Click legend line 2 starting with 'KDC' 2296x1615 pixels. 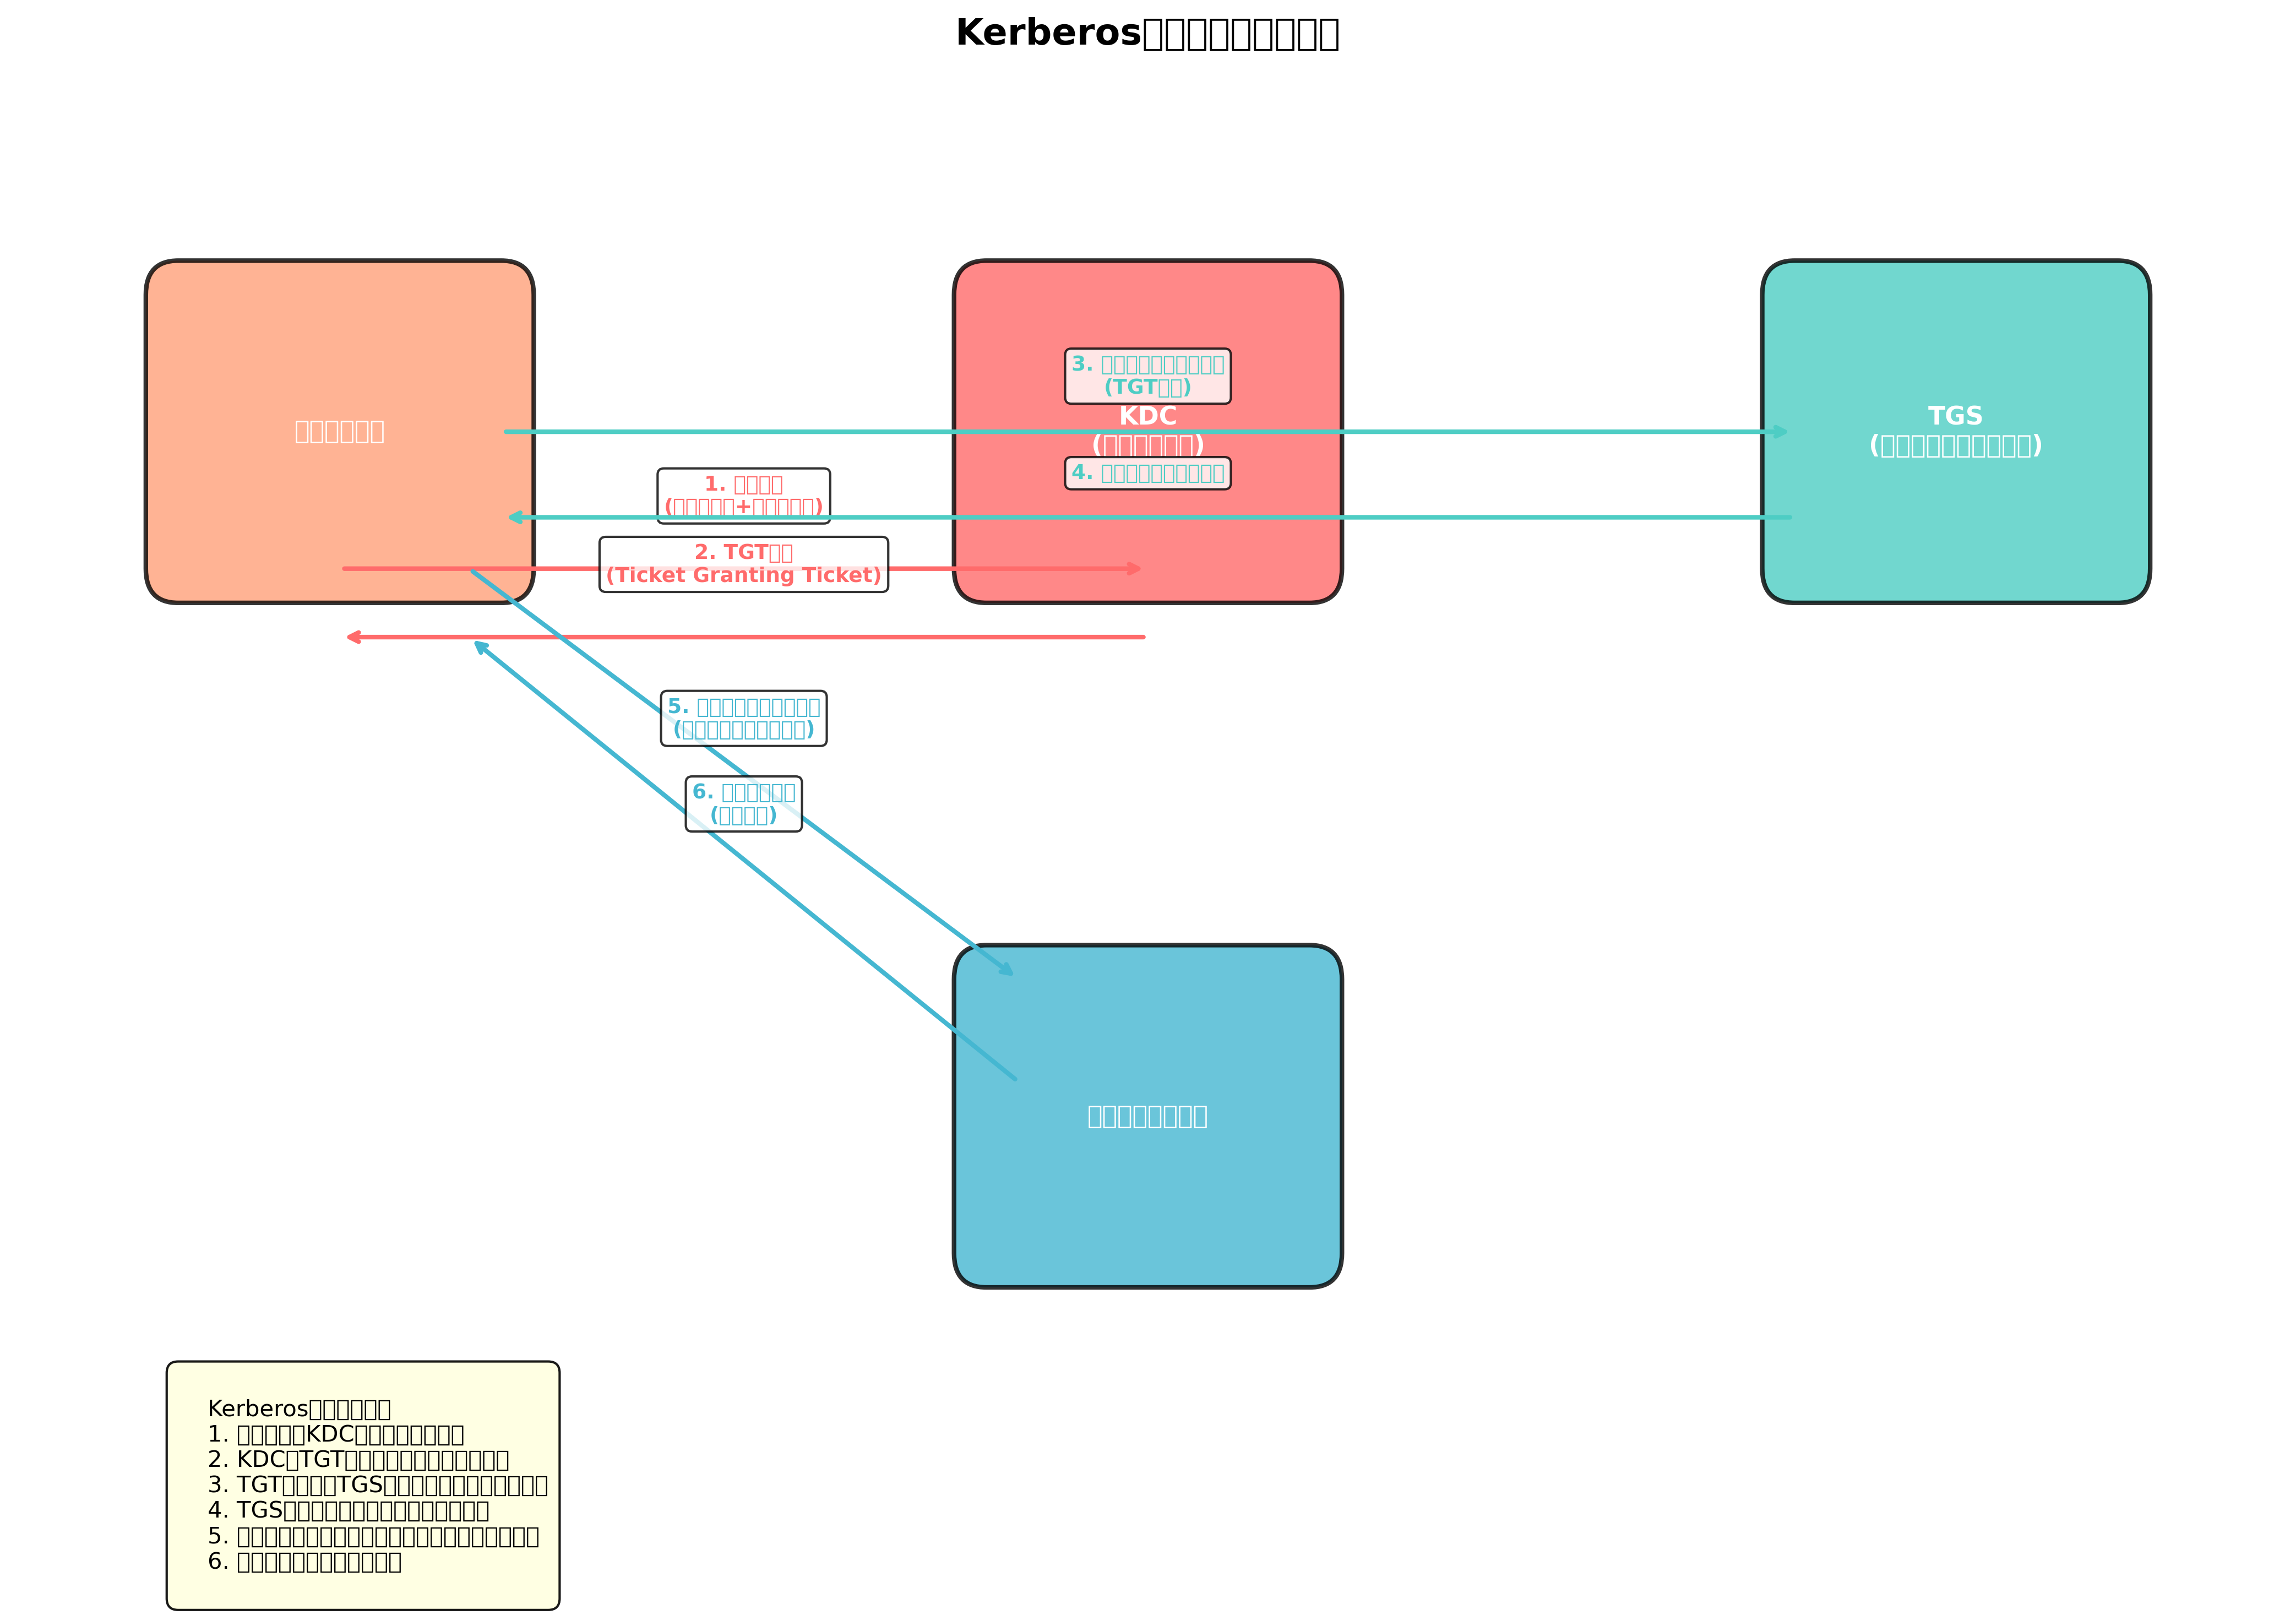(x=358, y=1460)
